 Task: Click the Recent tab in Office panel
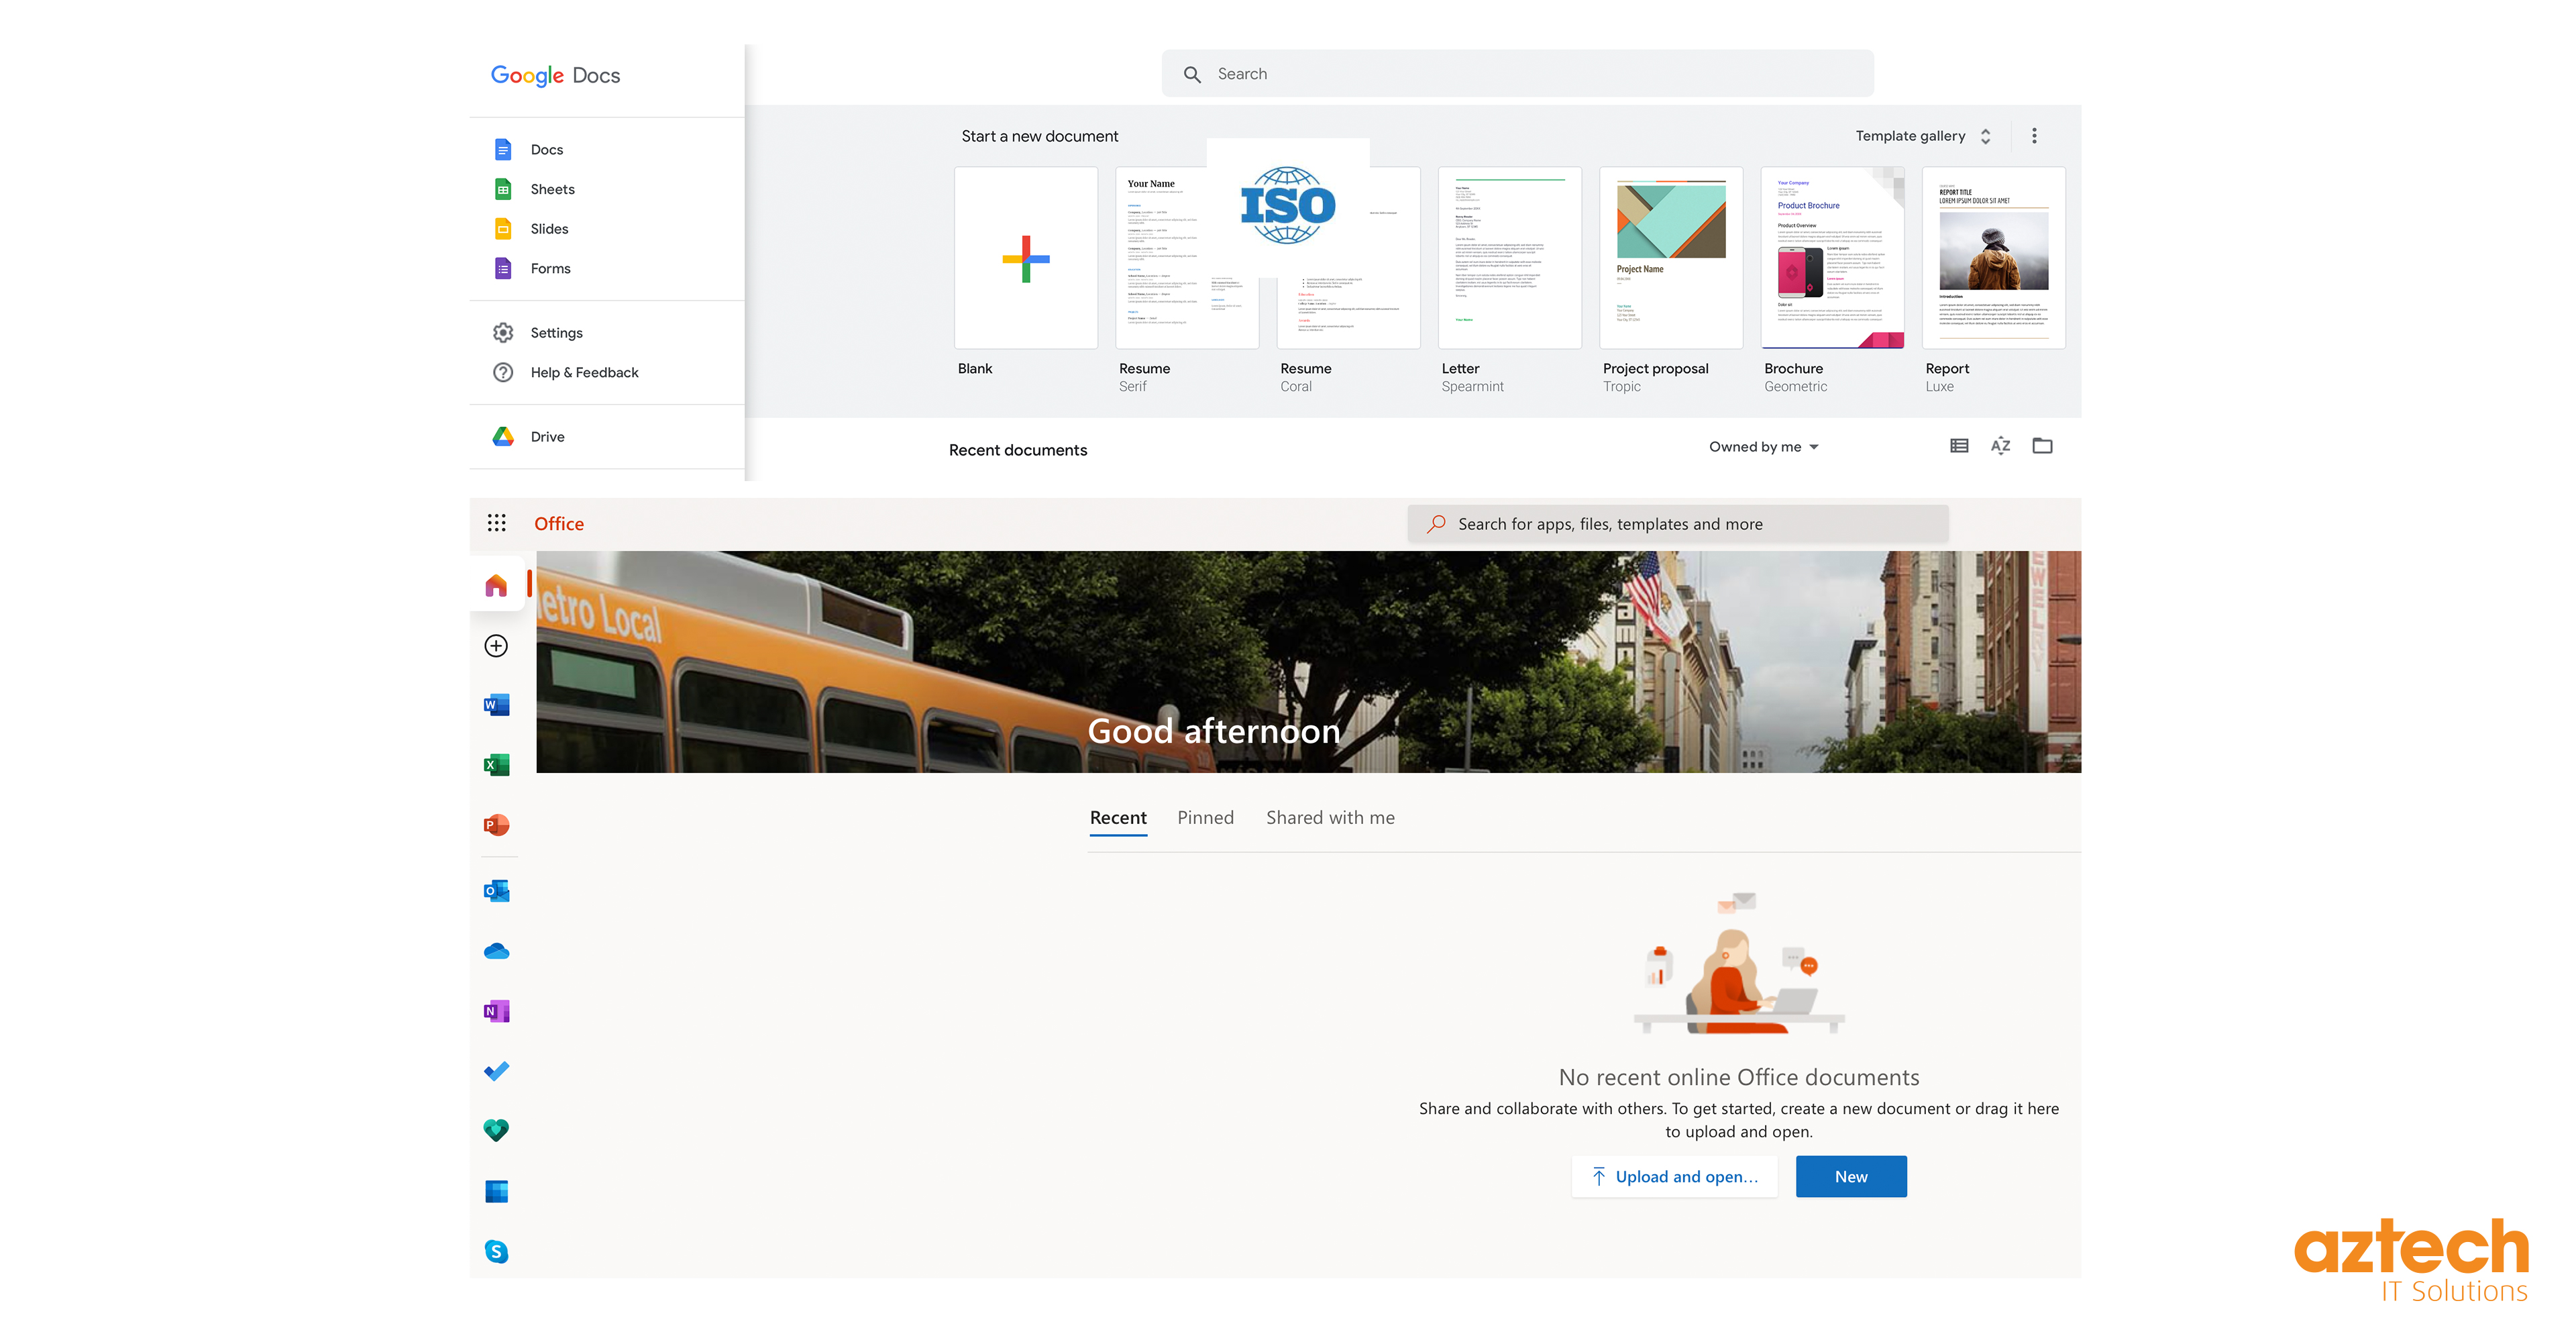click(1120, 817)
